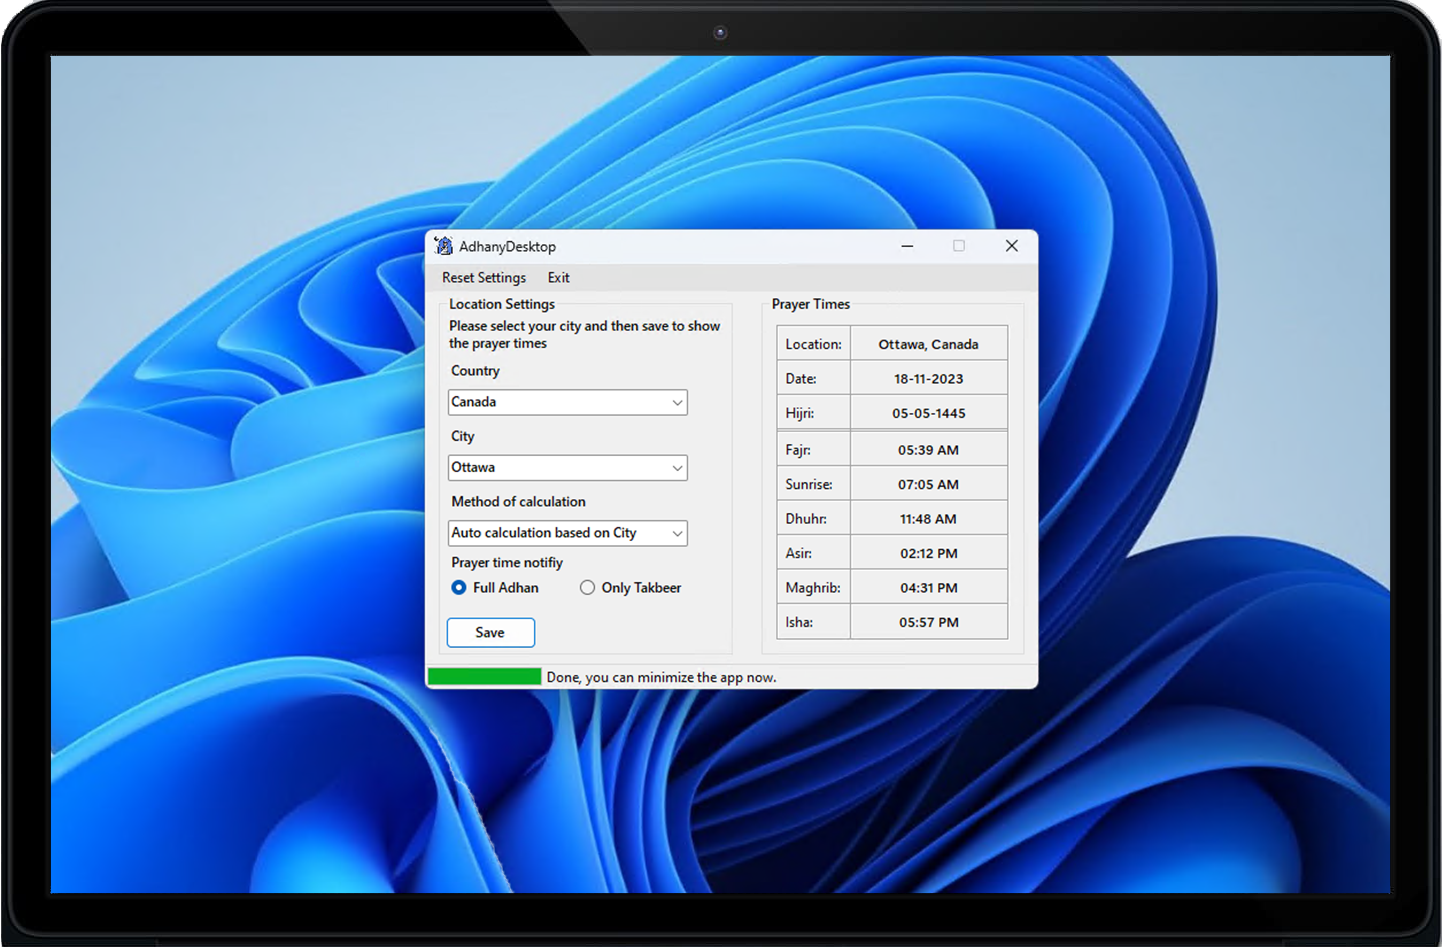Screen dimensions: 1442x947
Task: Open the Method of calculation dropdown
Action: coord(567,533)
